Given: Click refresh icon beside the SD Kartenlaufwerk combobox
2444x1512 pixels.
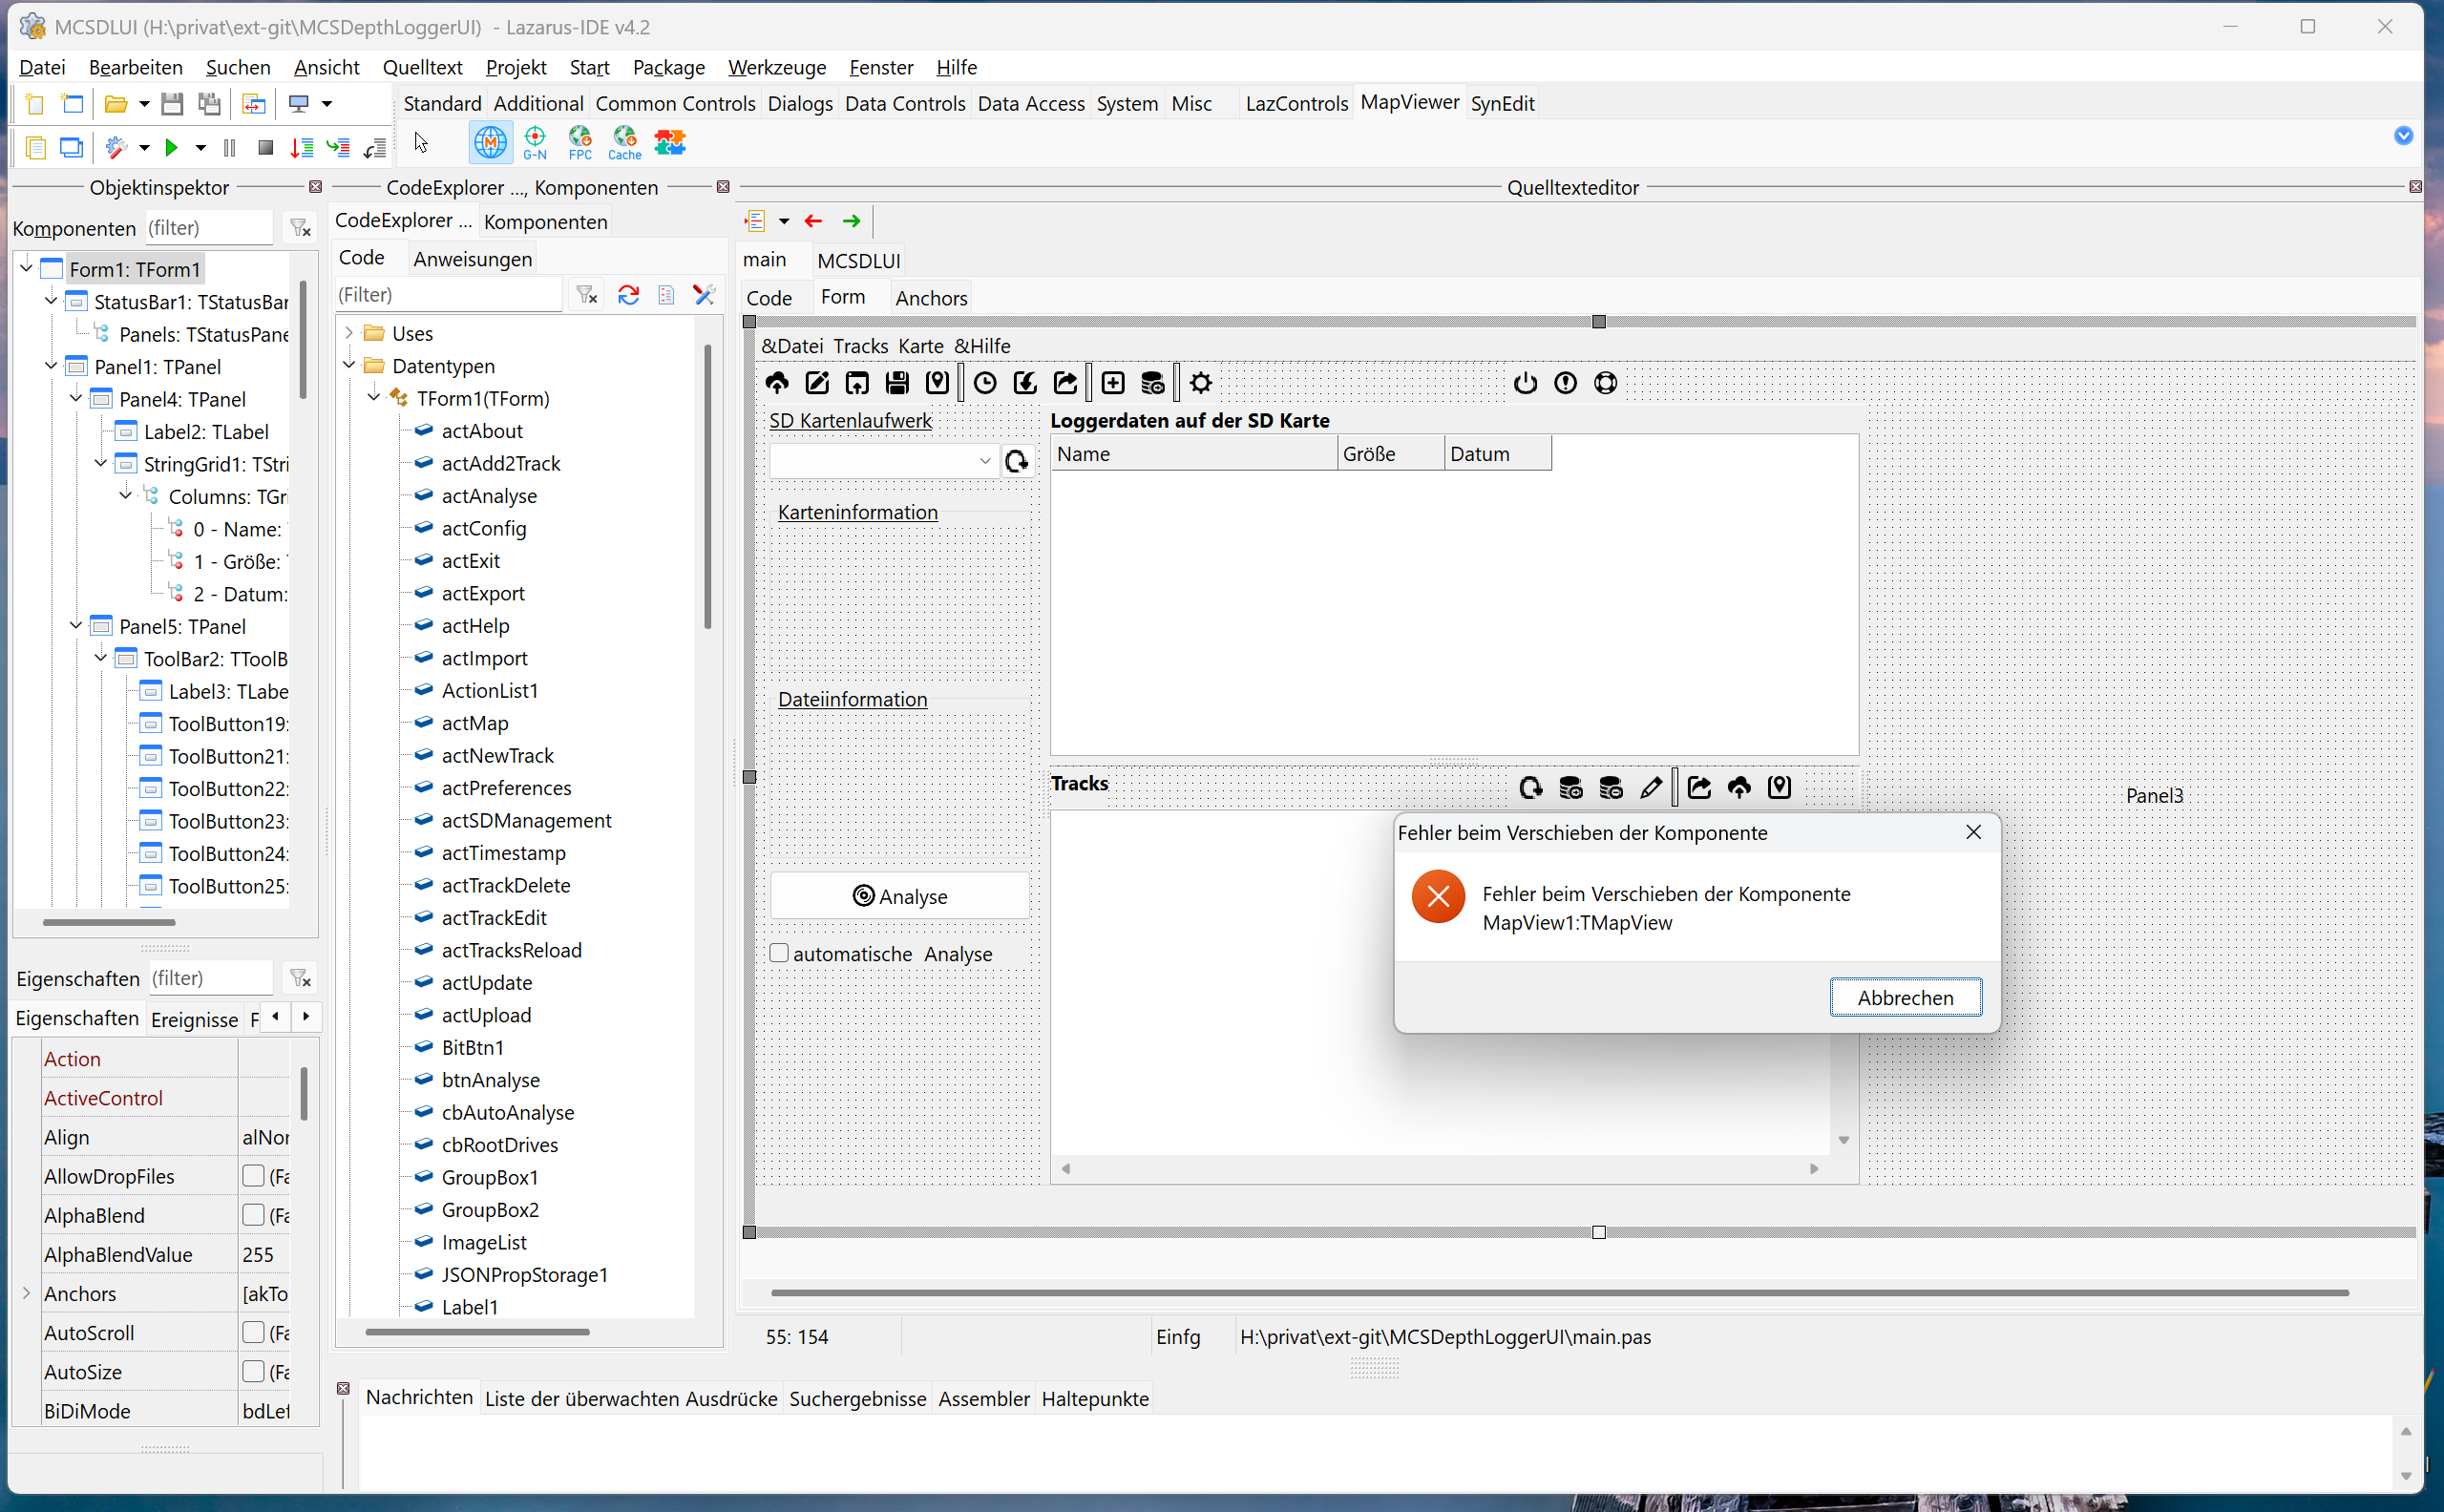Looking at the screenshot, I should tap(1016, 461).
